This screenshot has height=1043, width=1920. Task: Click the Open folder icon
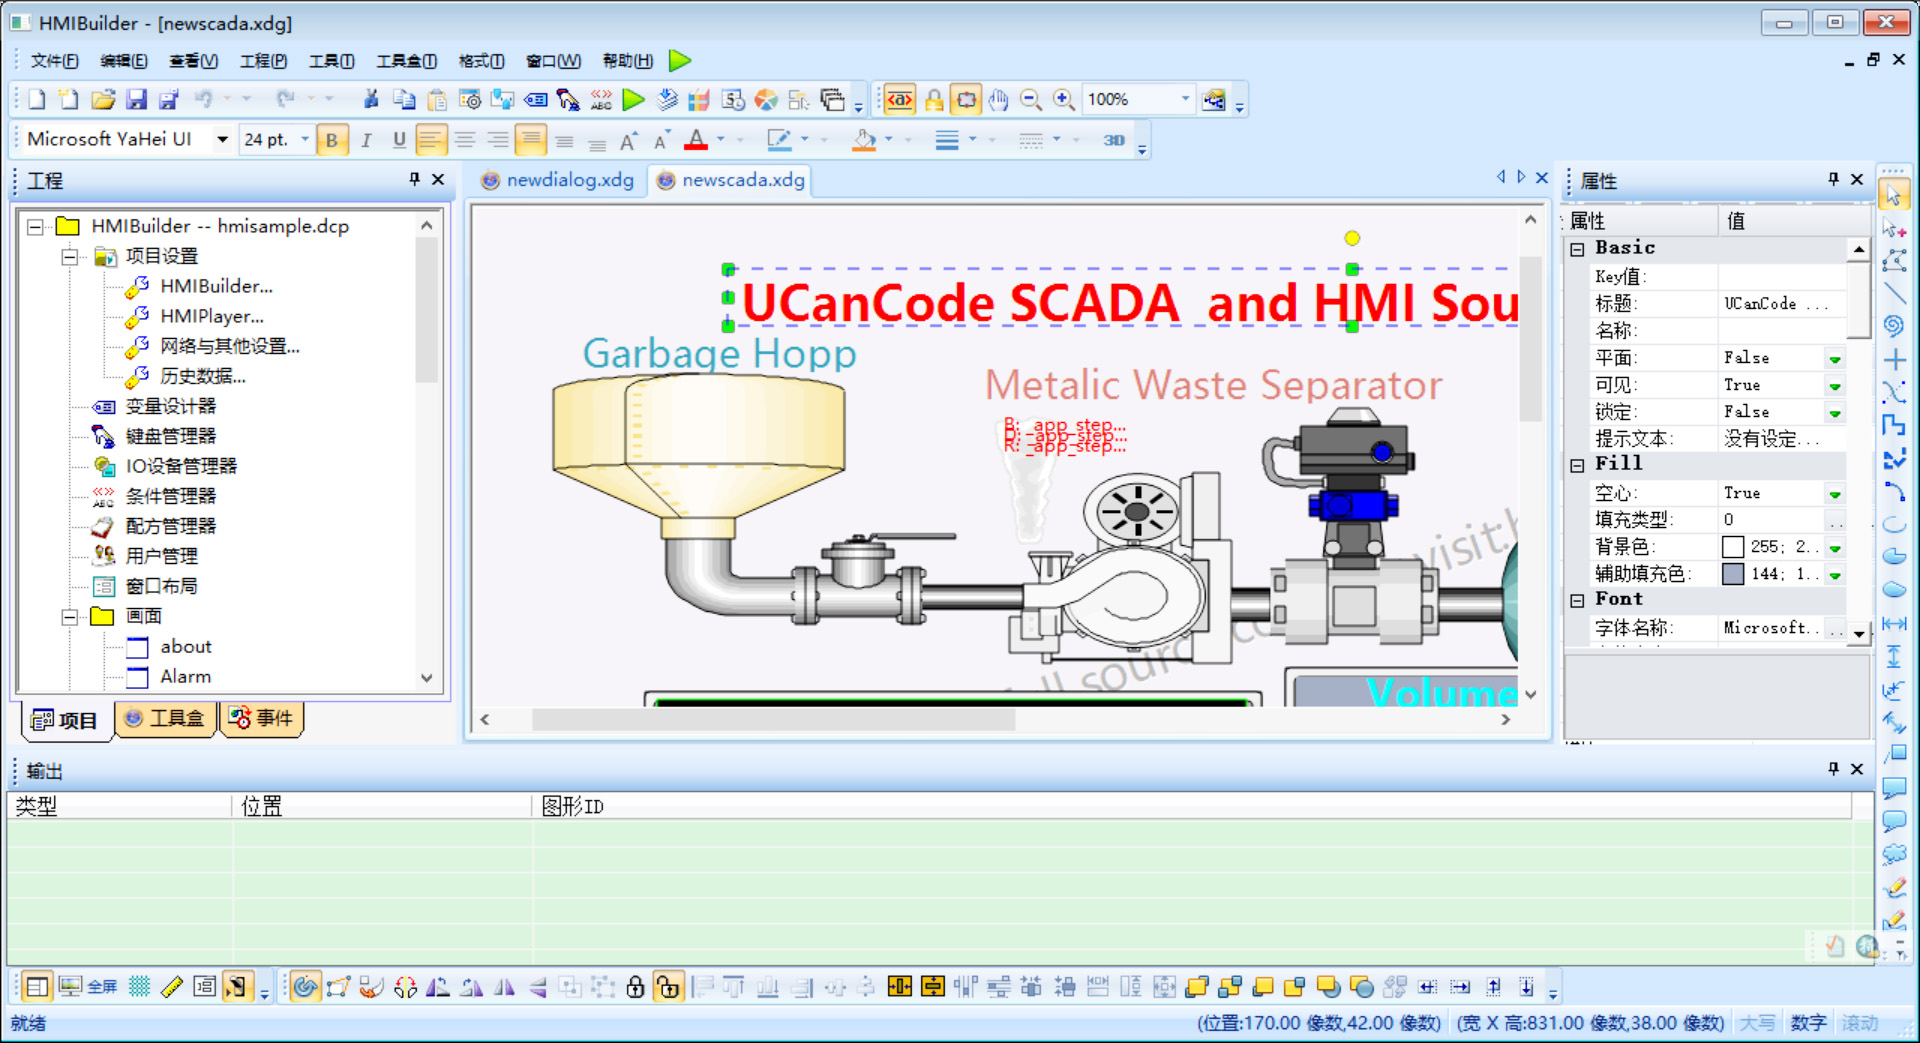click(103, 99)
